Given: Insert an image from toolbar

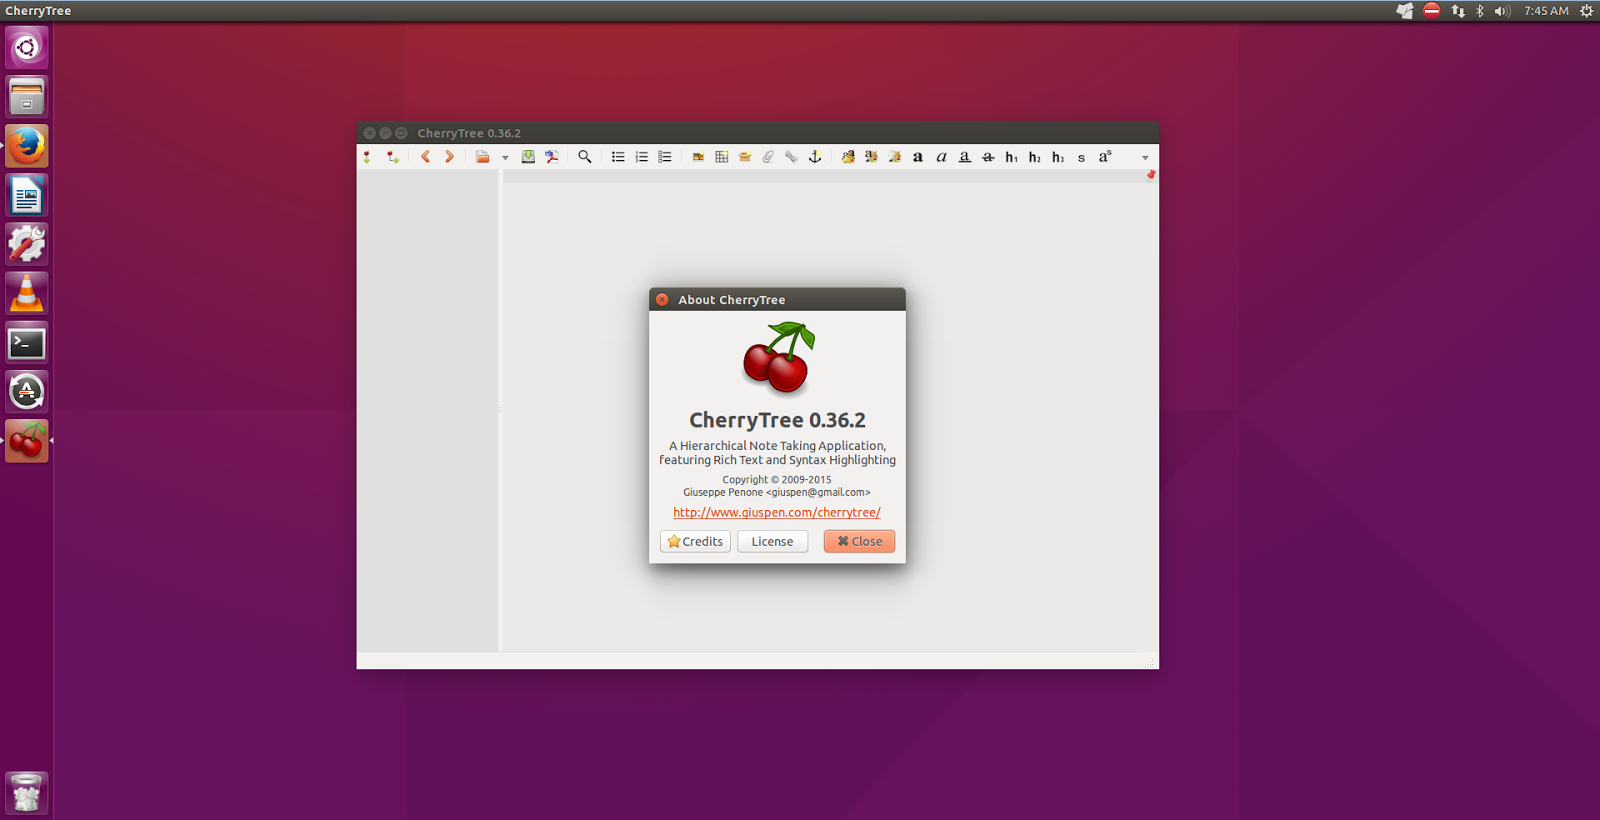Looking at the screenshot, I should coord(698,157).
